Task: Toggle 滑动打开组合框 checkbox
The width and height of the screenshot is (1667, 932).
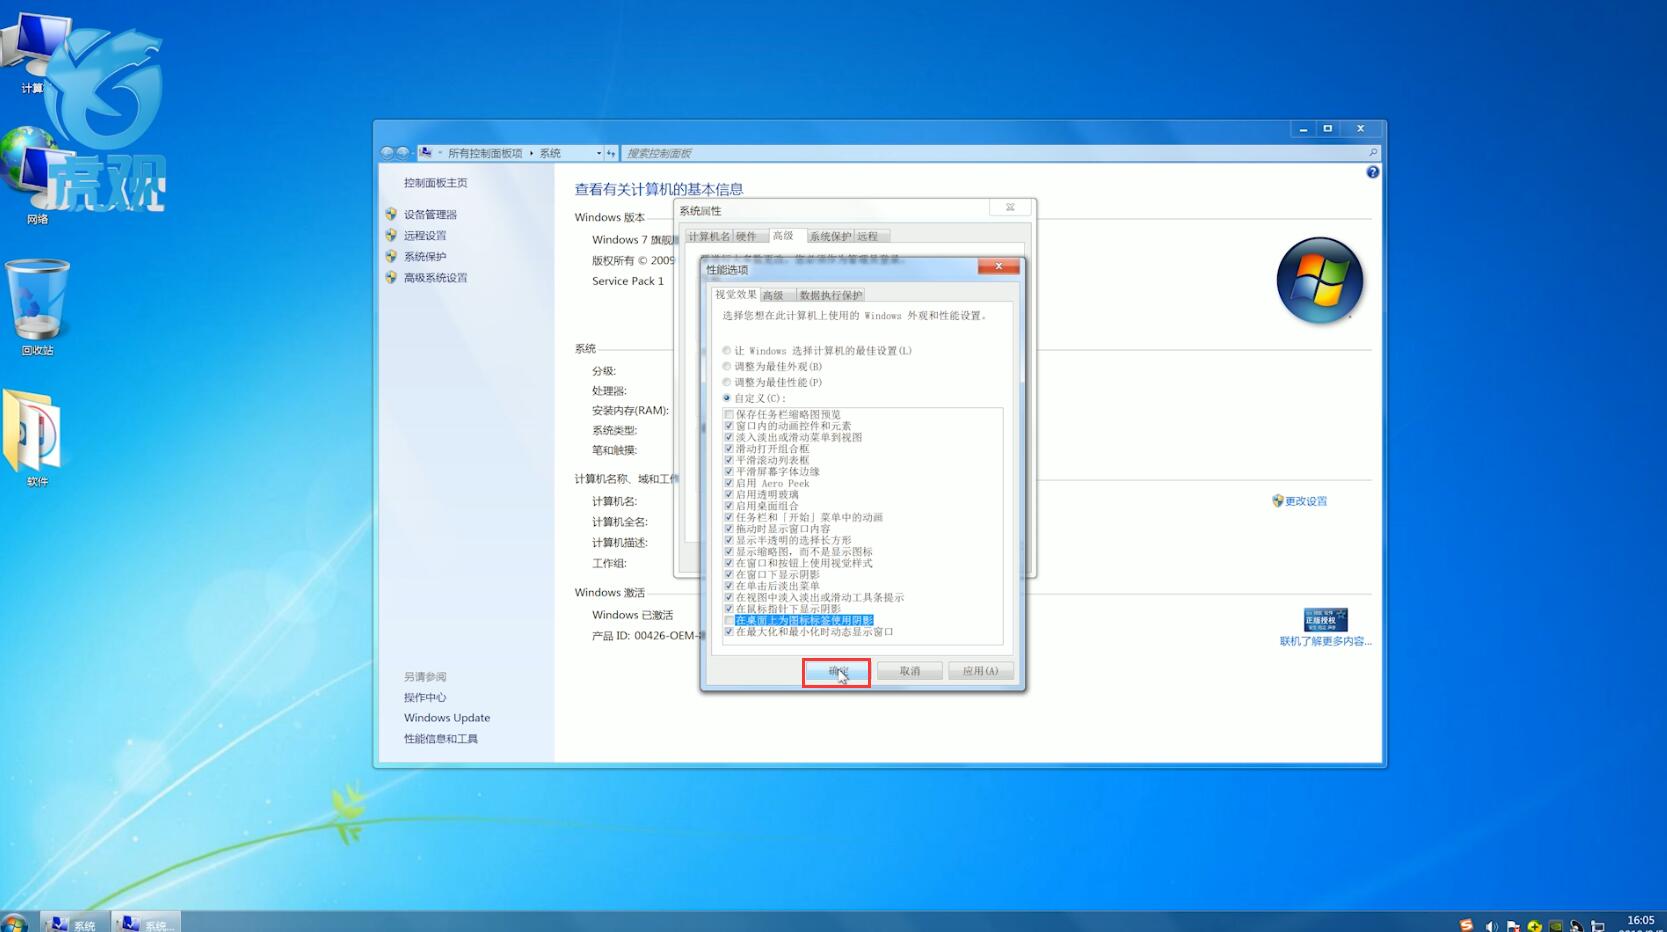Action: pos(729,449)
